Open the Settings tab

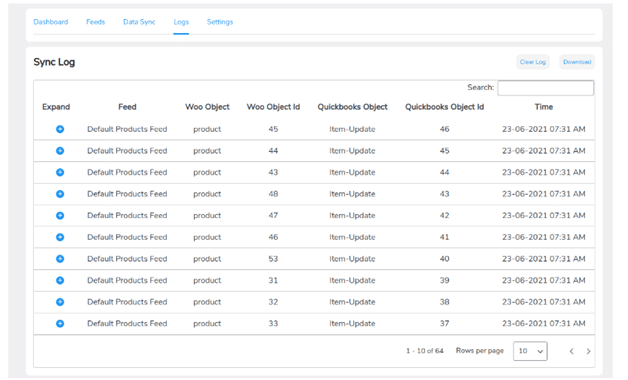(x=220, y=22)
